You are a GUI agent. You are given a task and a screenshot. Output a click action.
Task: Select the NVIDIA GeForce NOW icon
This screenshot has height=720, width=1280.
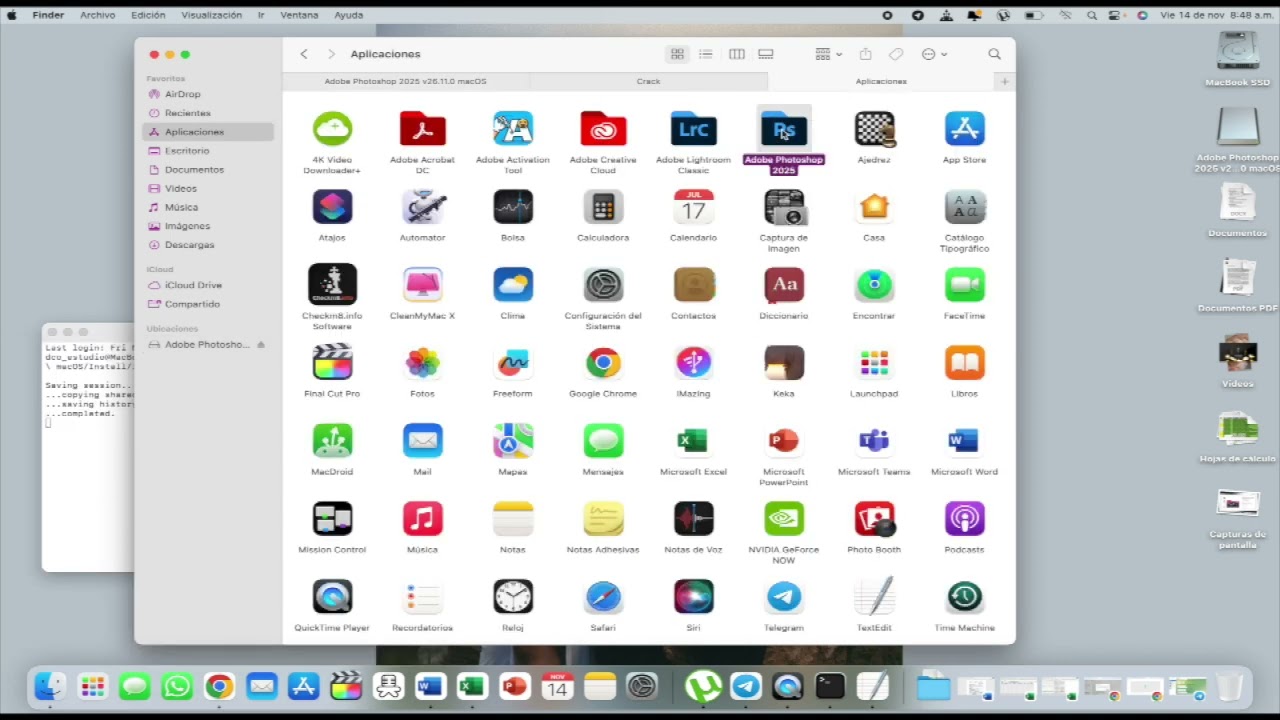pos(783,519)
